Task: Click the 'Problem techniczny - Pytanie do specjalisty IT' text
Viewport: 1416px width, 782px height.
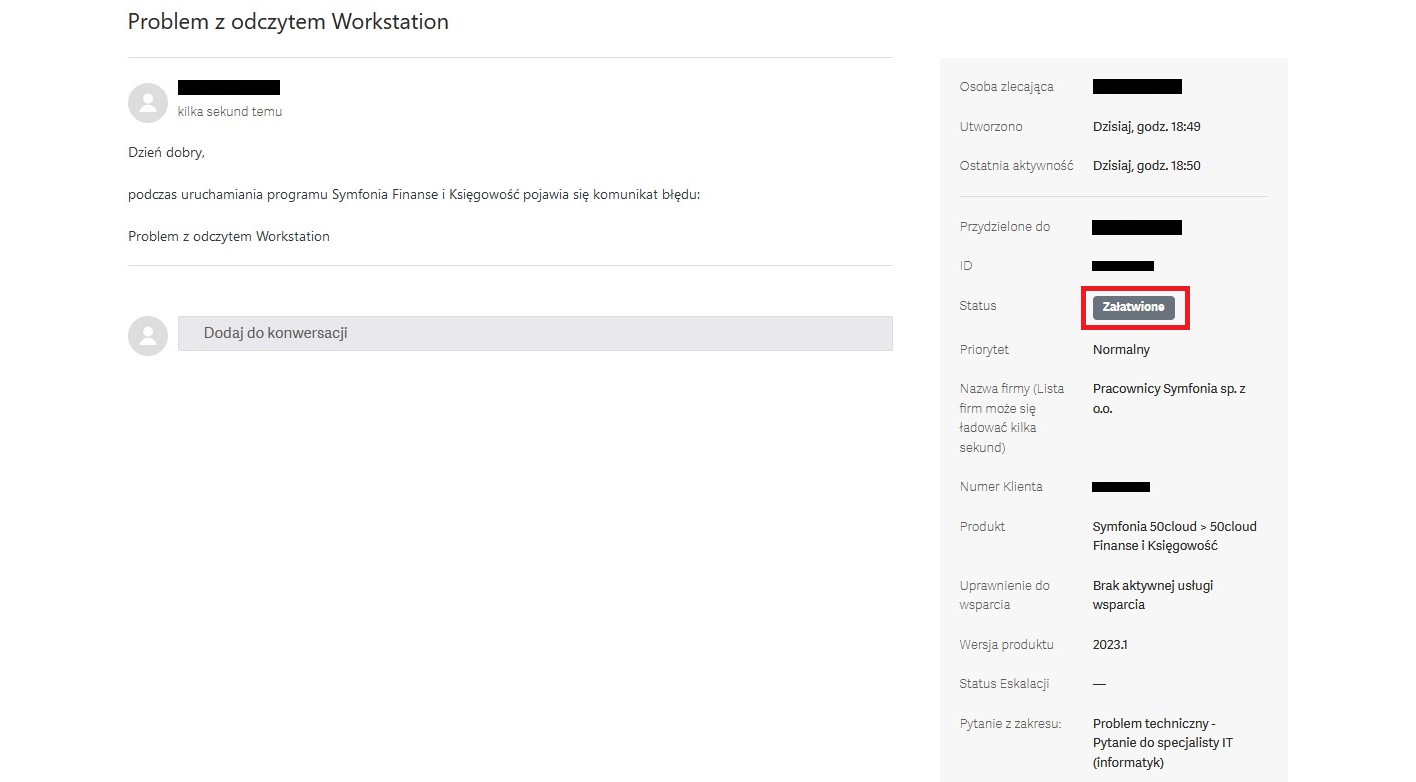Action: pyautogui.click(x=1163, y=743)
